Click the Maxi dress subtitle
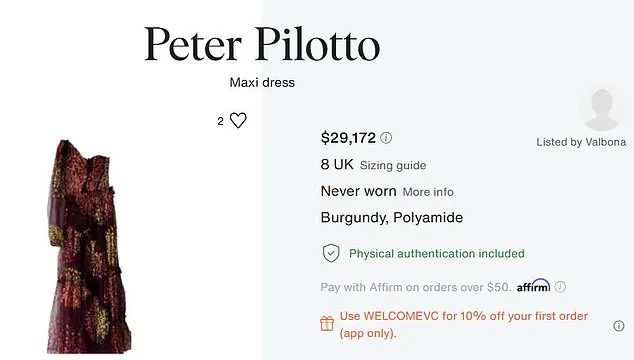Viewport: 634px width, 360px height. point(262,83)
